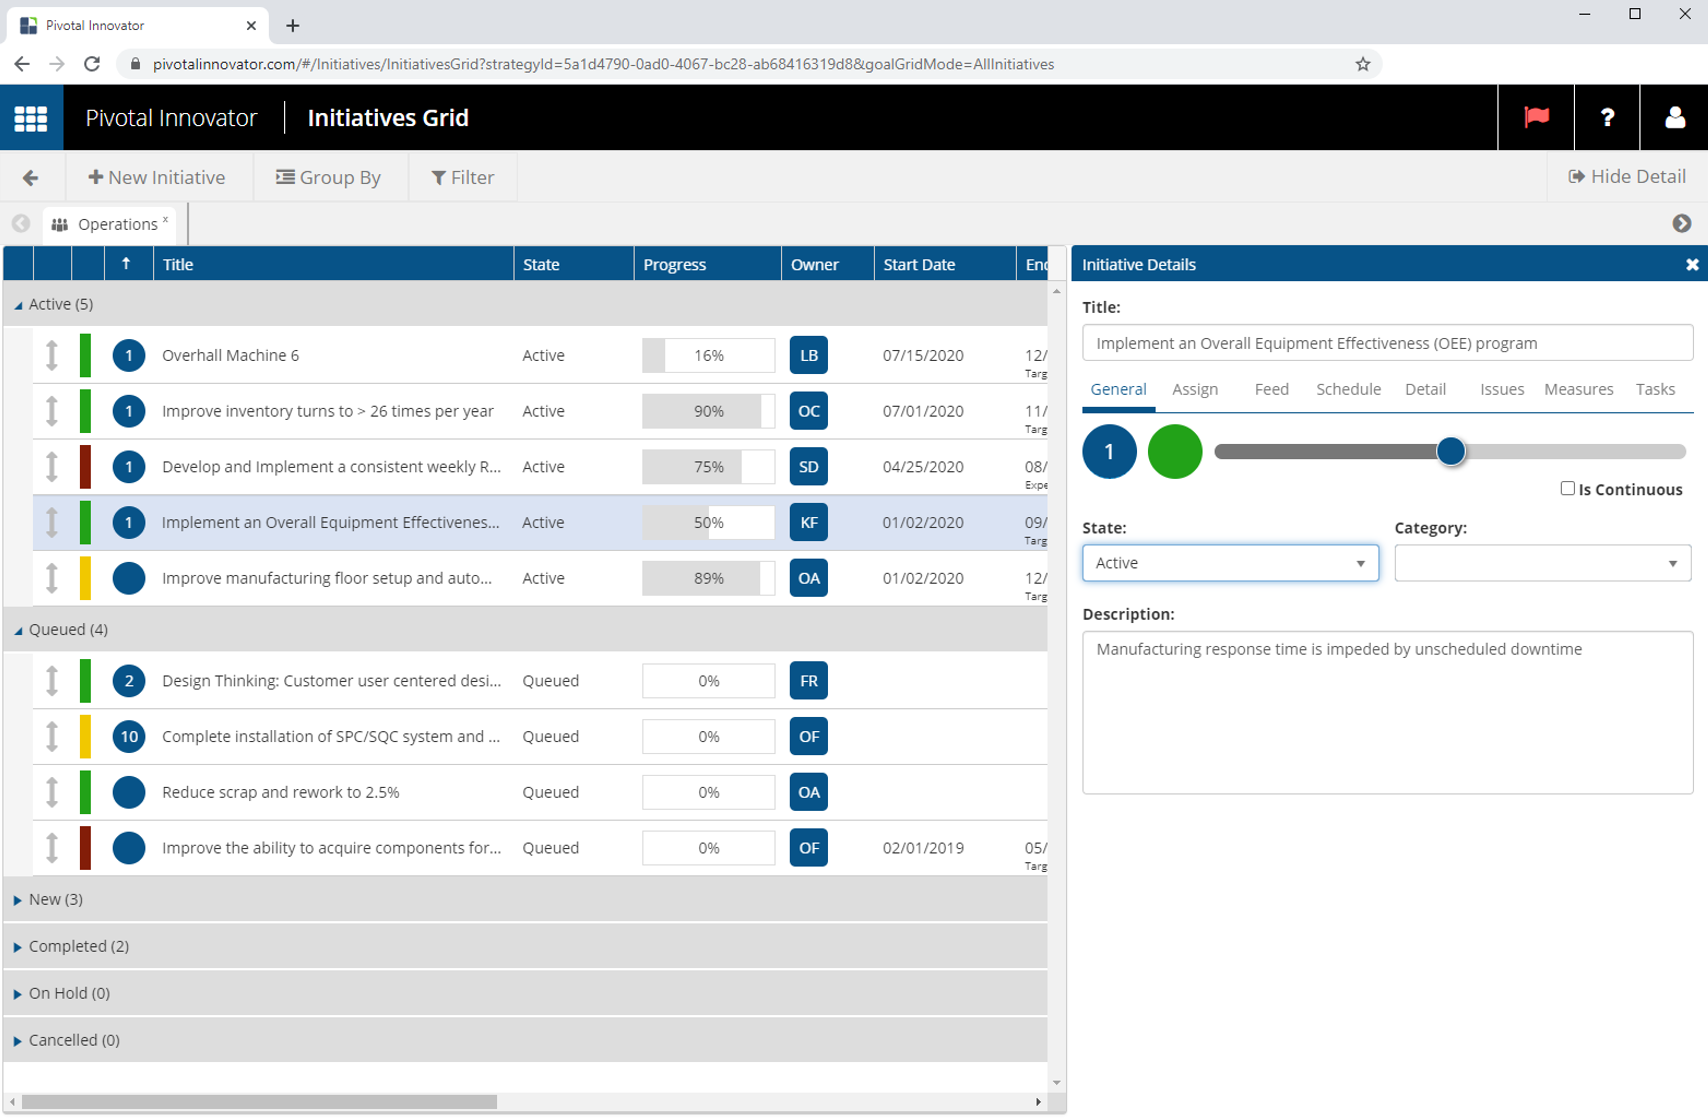Screen dimensions: 1708x1119
Task: Collapse the Active (5) group
Action: point(18,305)
